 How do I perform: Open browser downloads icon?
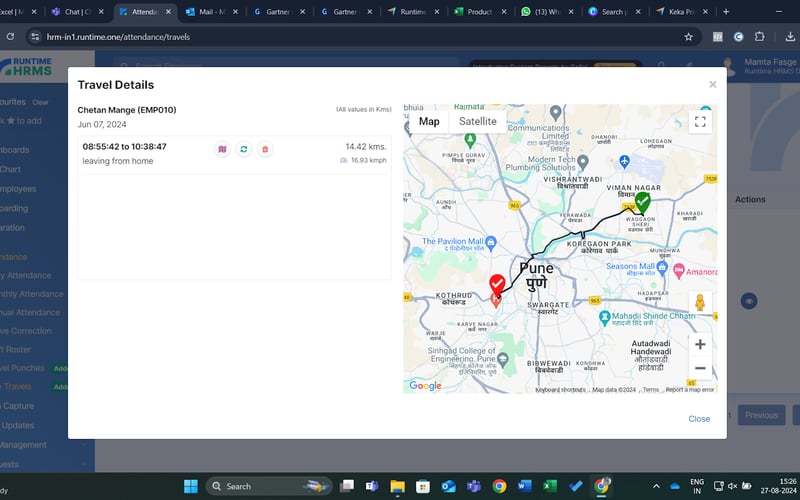click(790, 37)
